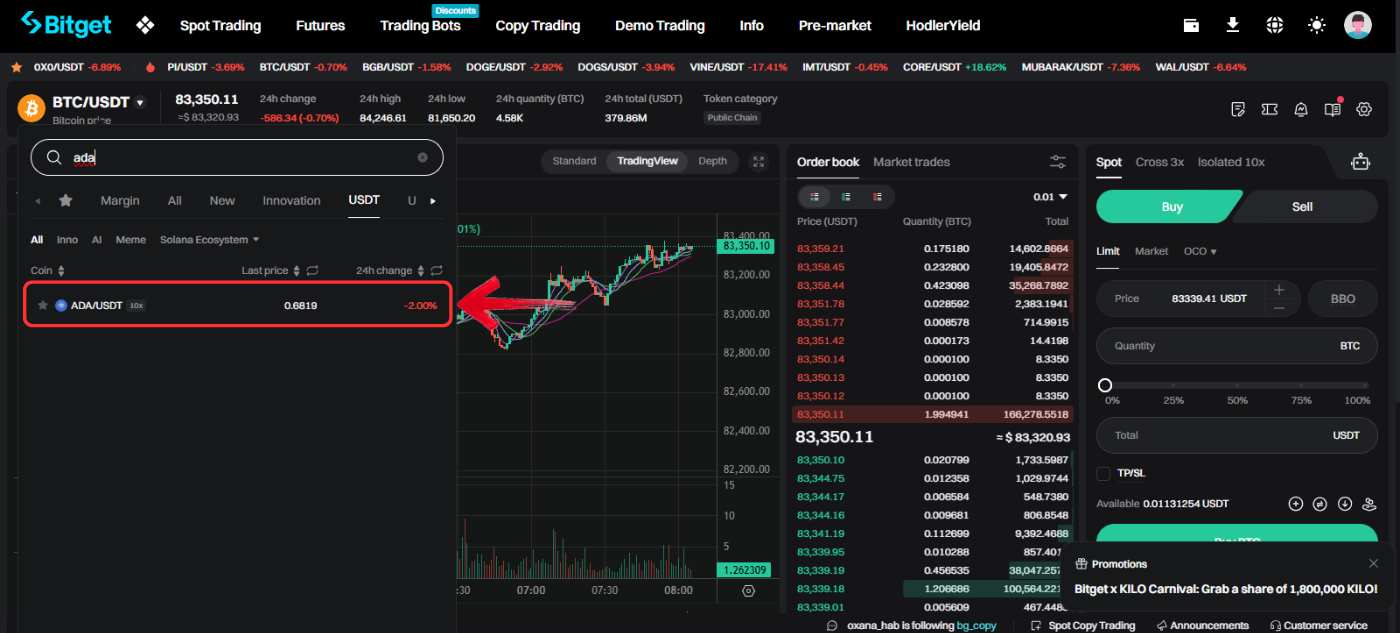Open the Solana Ecosystem dropdown

[209, 239]
